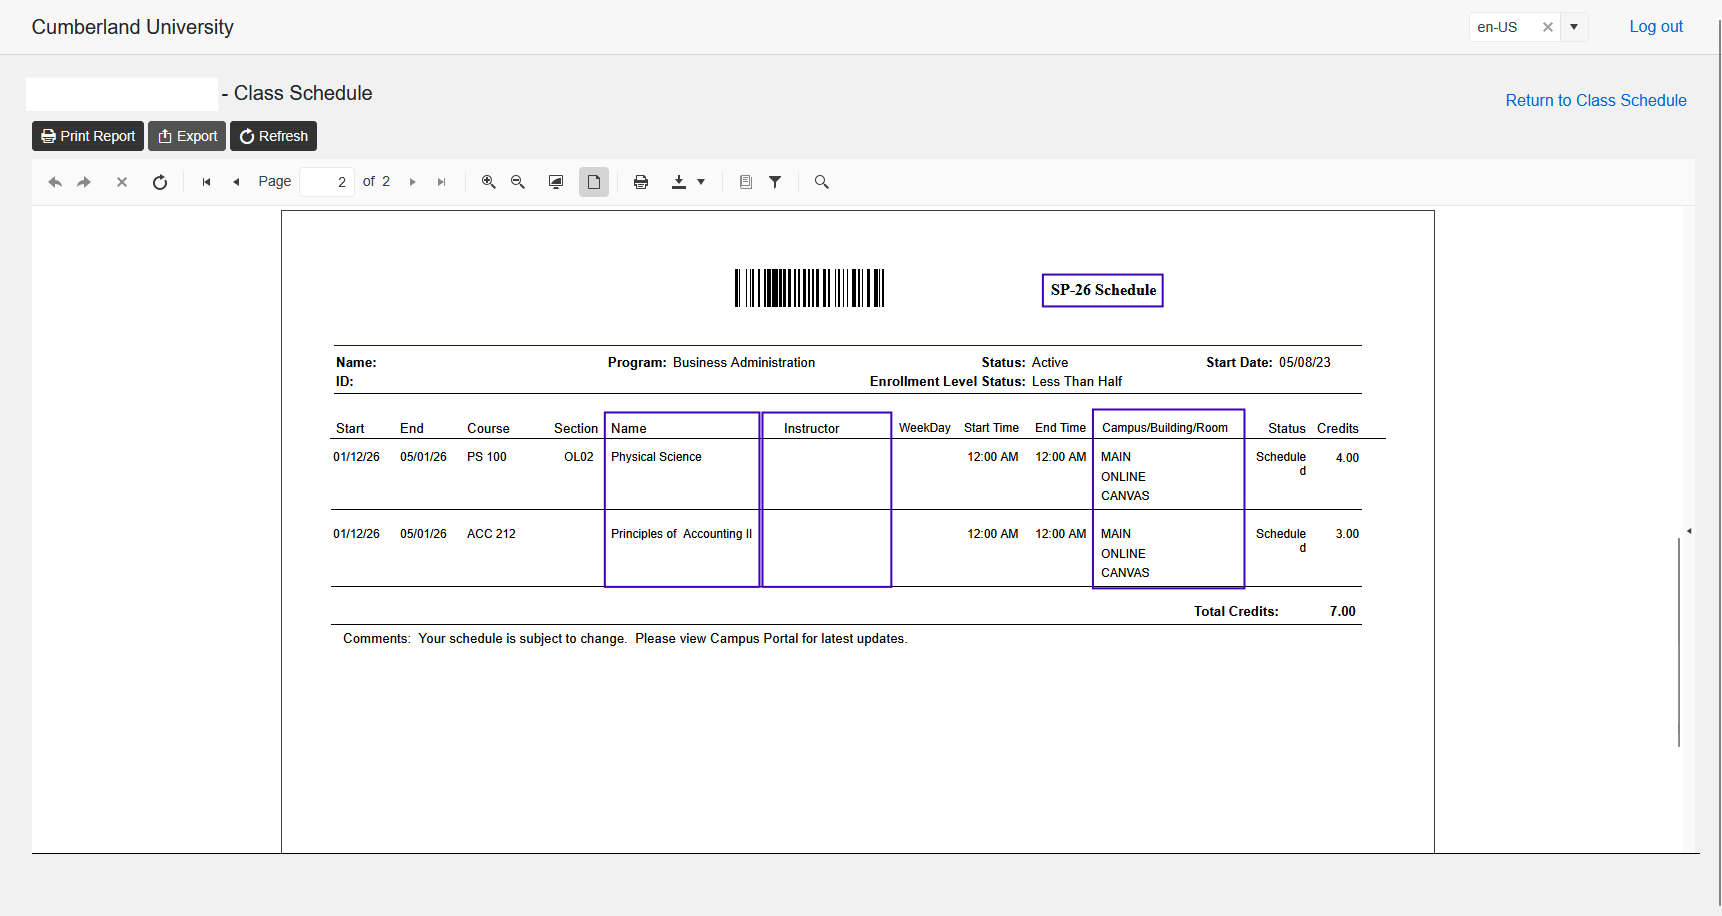Open the export format dropdown arrow
The image size is (1722, 916).
[701, 182]
